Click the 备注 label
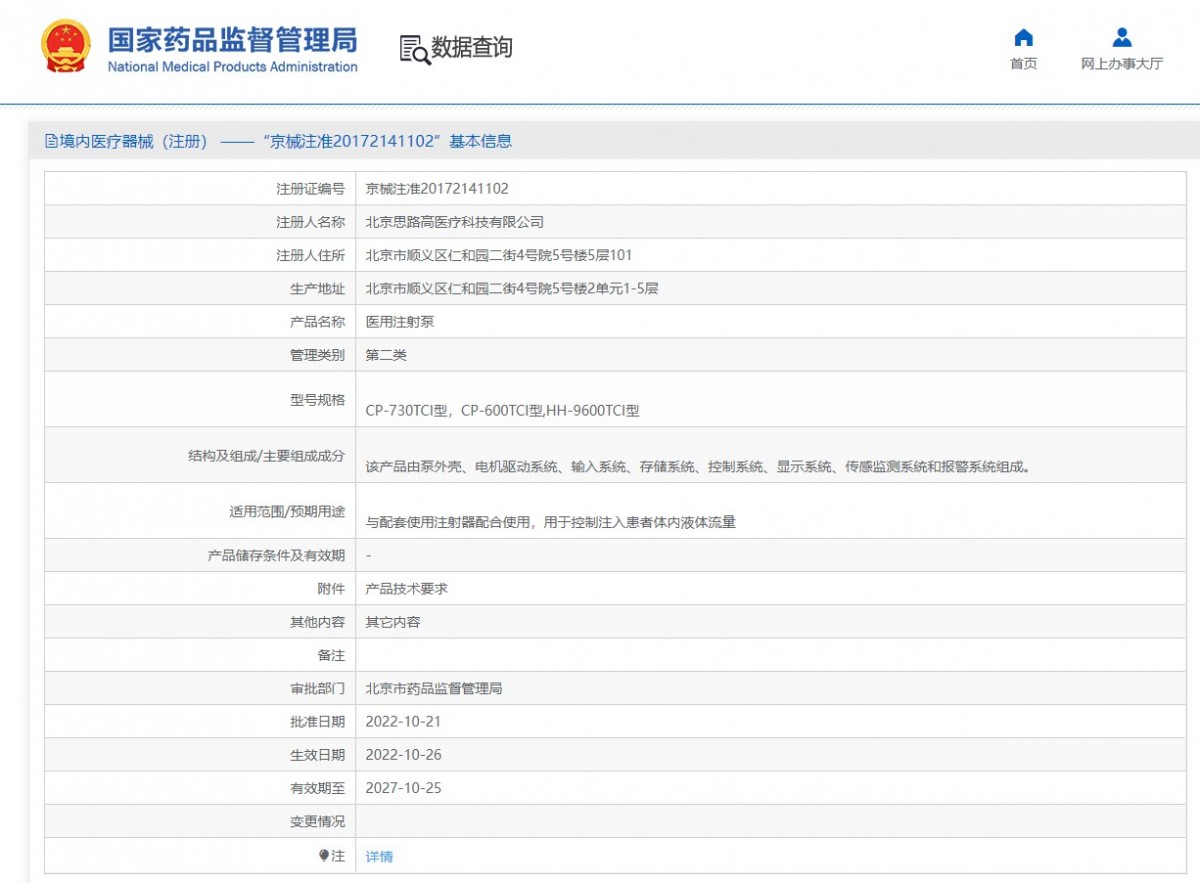Viewport: 1200px width, 883px height. tap(331, 655)
